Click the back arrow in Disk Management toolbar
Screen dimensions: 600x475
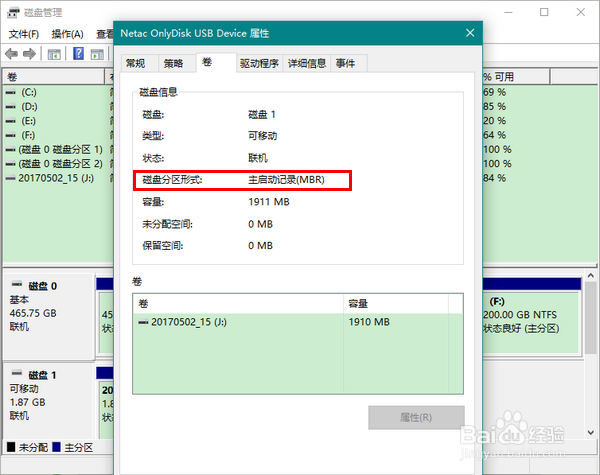(11, 54)
